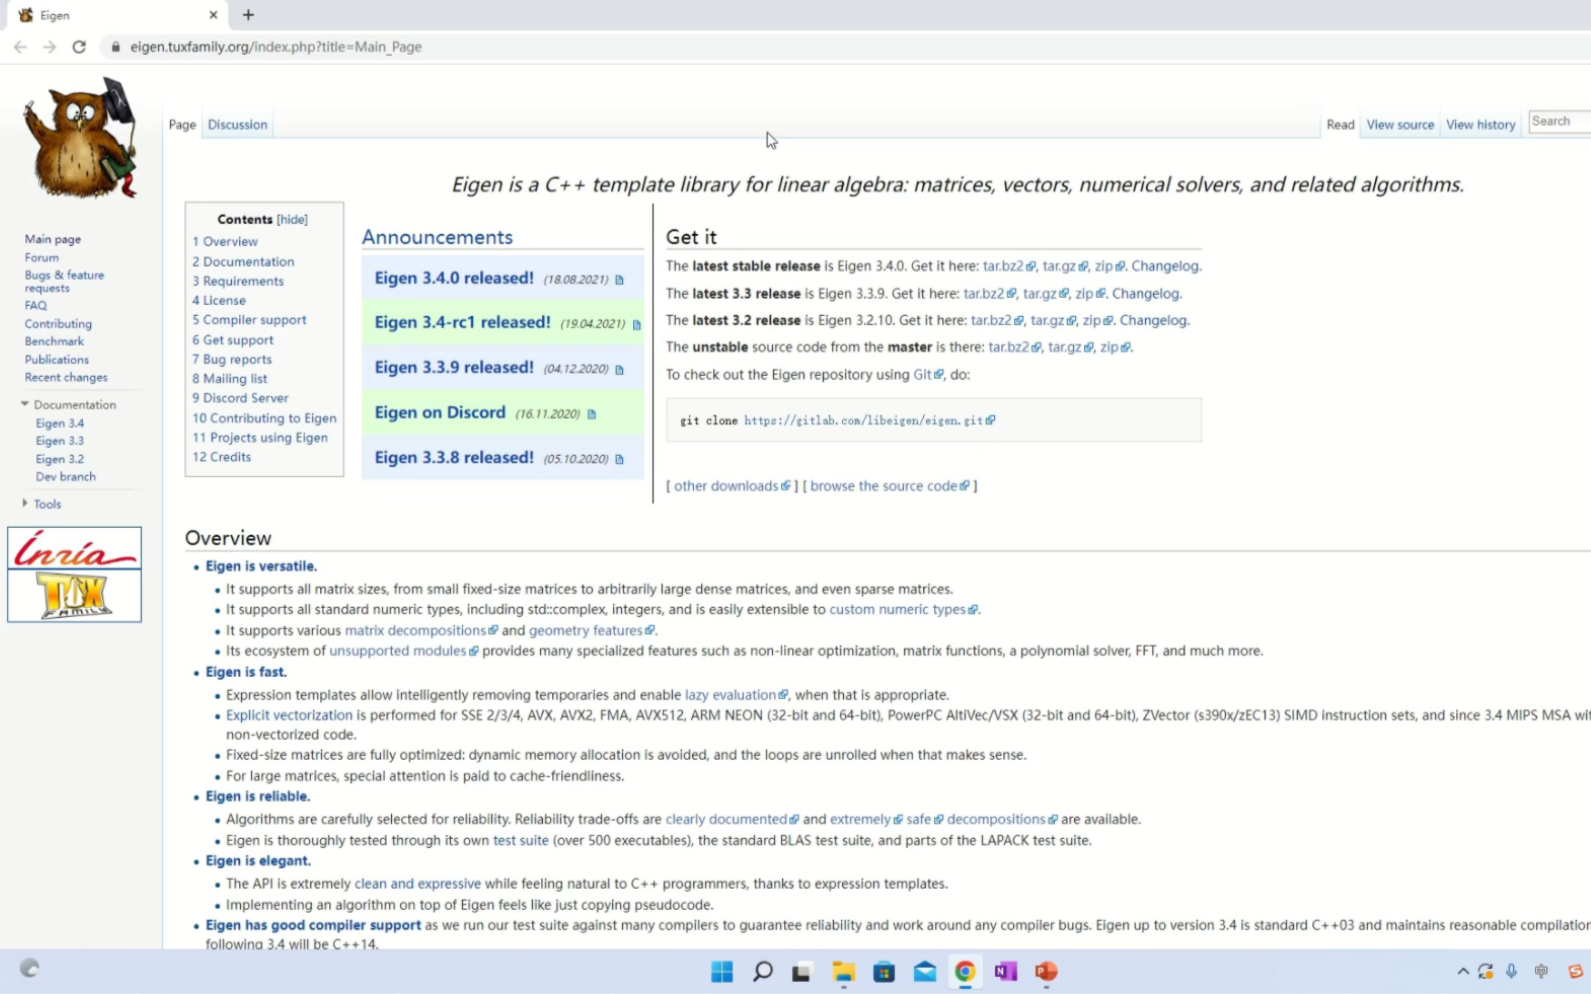Image resolution: width=1591 pixels, height=994 pixels.
Task: Open the test suite link
Action: pyautogui.click(x=520, y=841)
